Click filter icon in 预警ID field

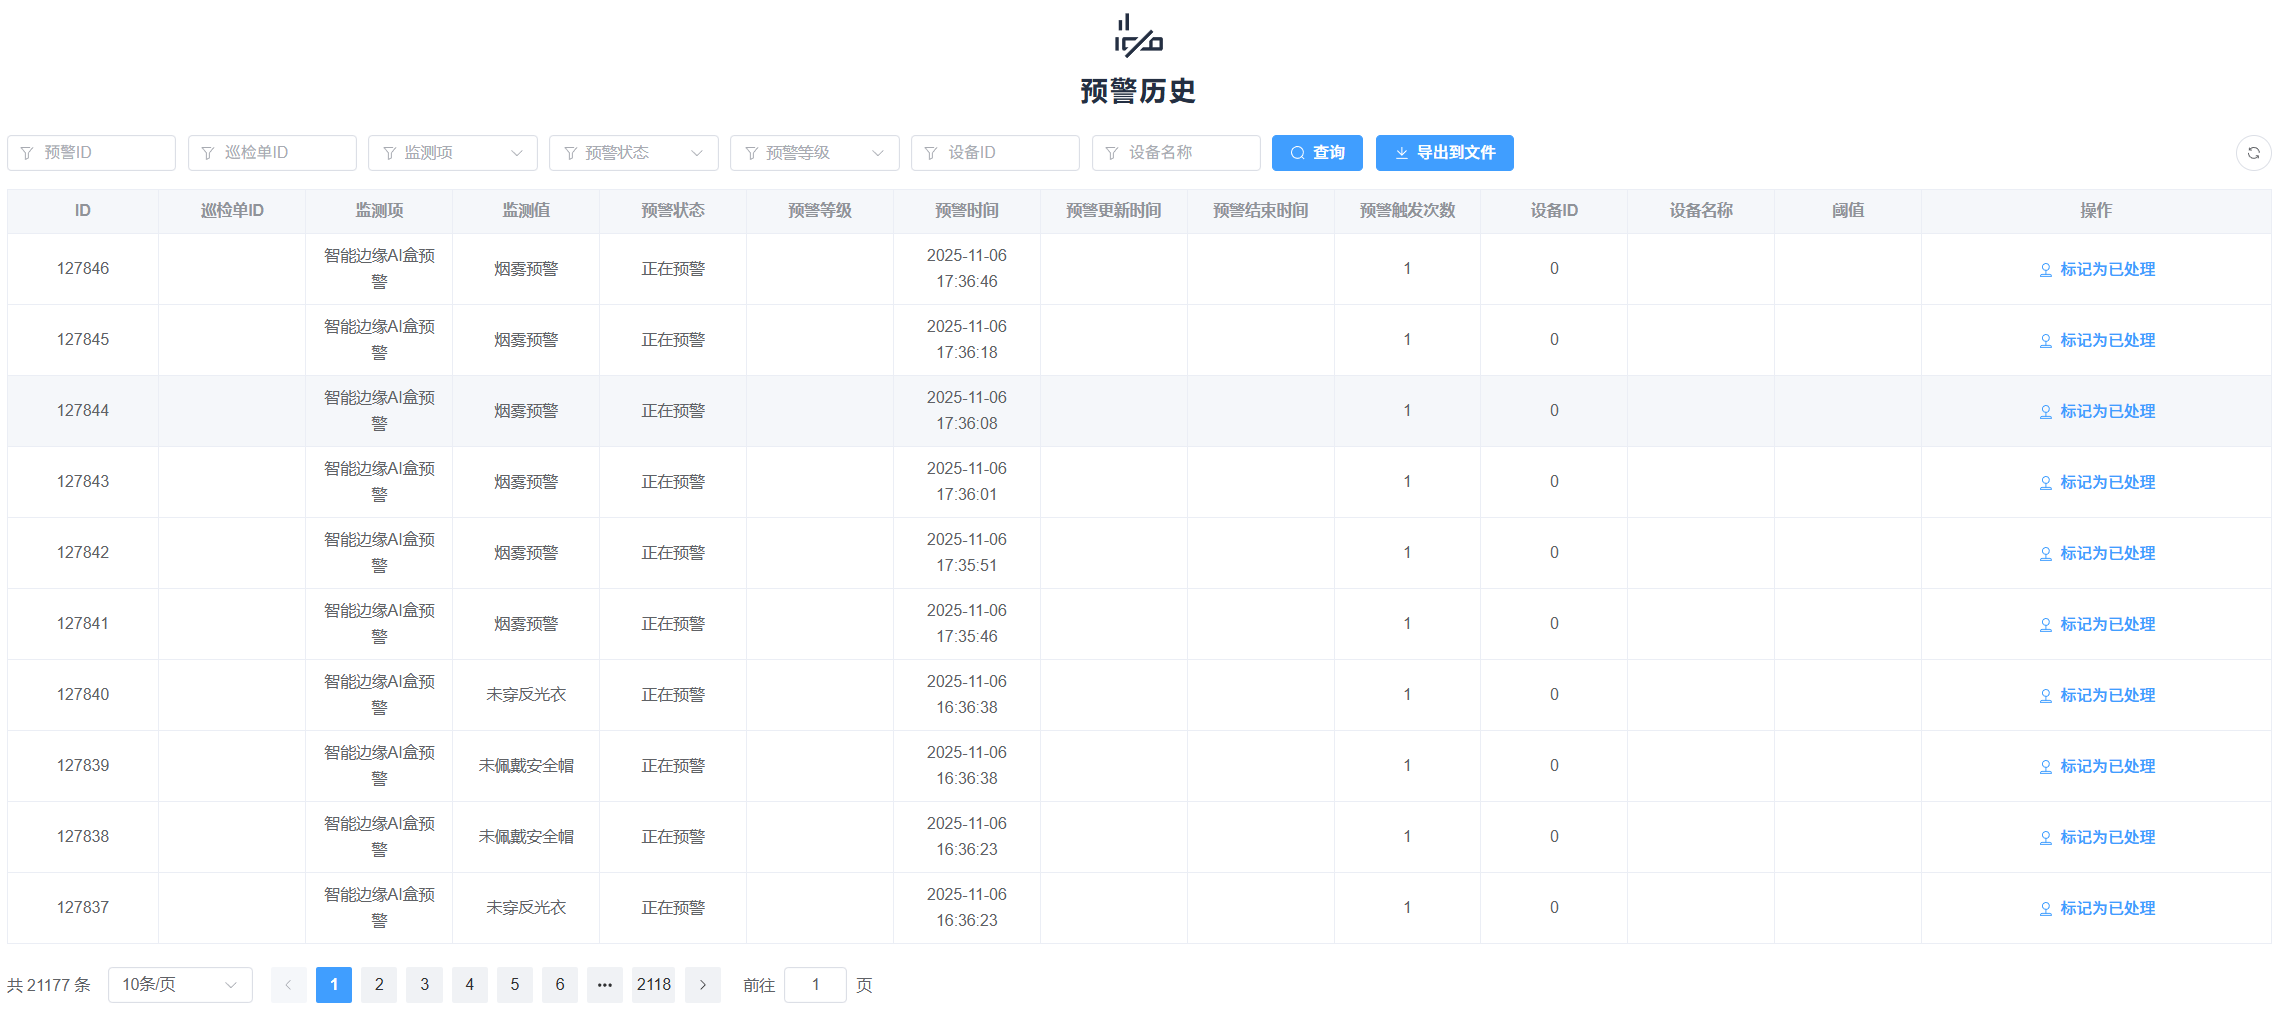click(x=27, y=153)
